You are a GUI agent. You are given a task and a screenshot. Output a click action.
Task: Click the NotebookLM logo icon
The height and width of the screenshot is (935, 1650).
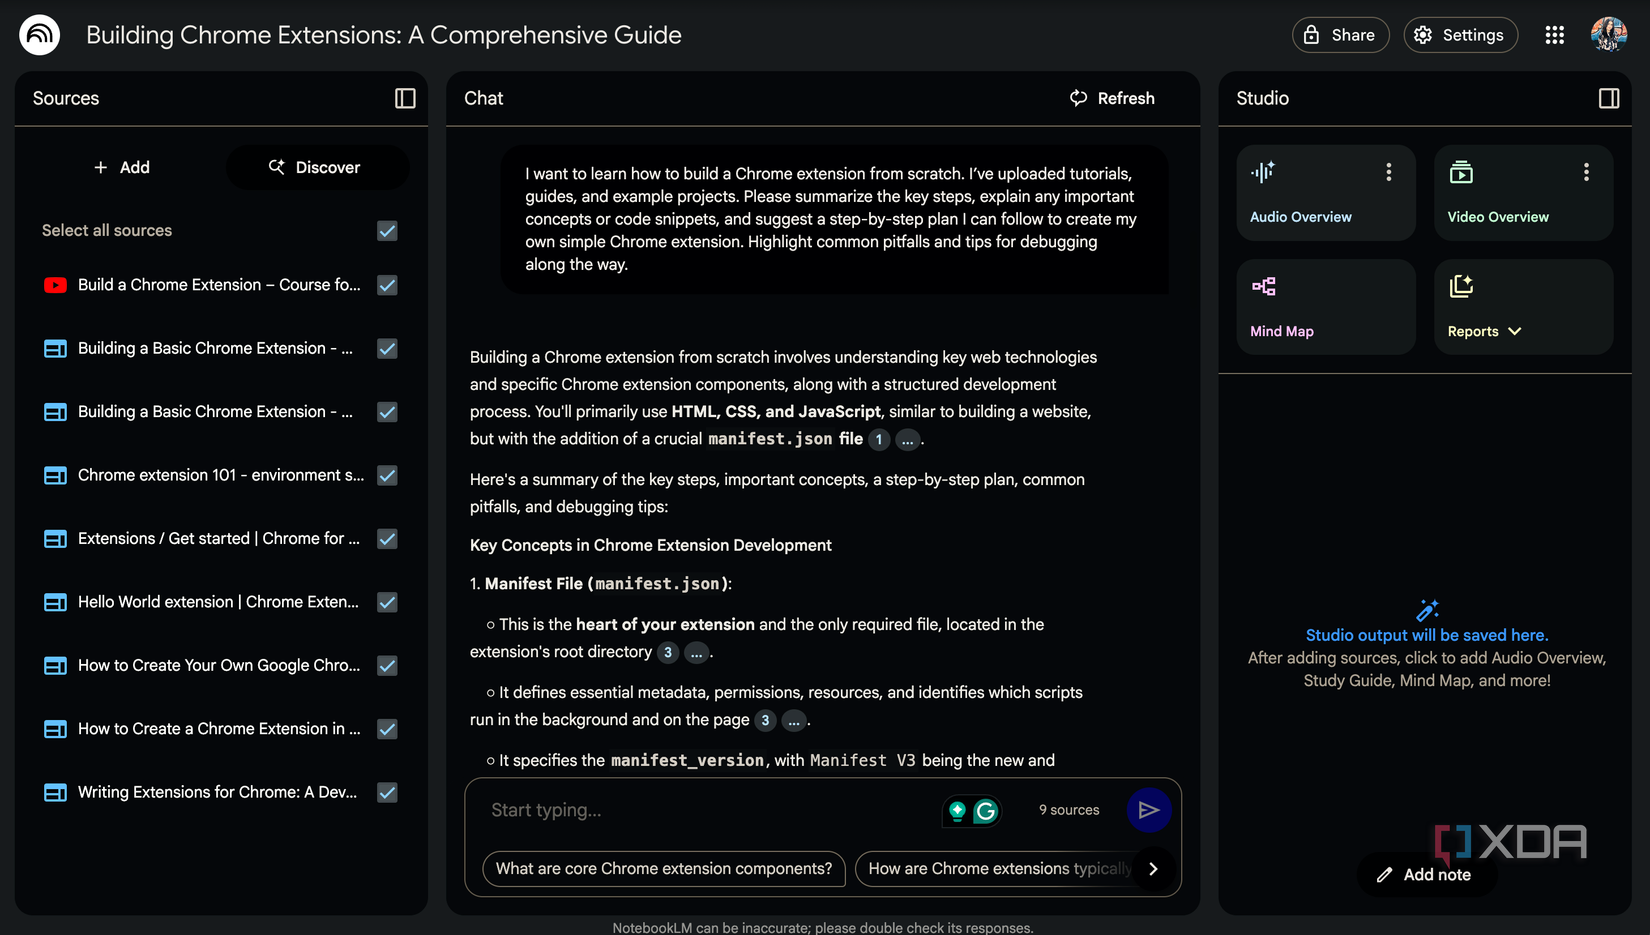click(40, 35)
